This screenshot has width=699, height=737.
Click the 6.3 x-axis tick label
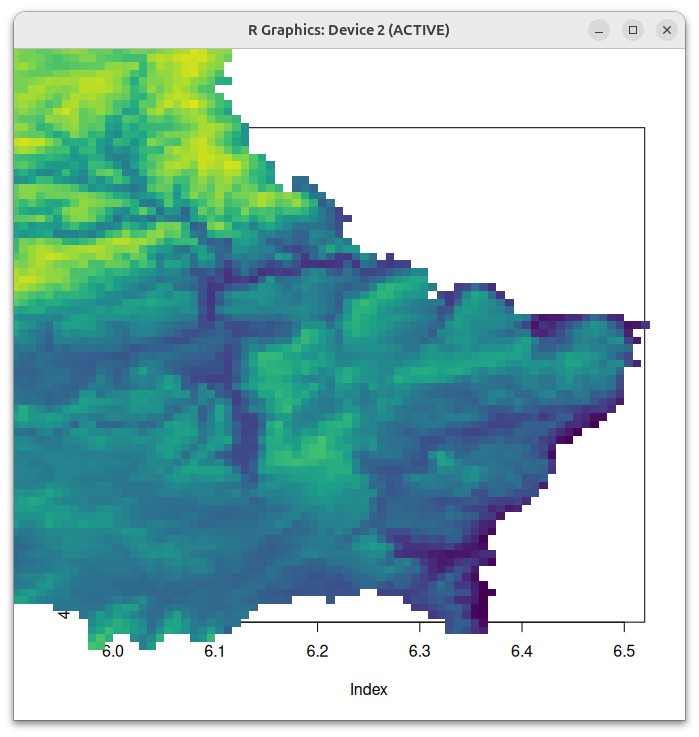pos(419,651)
